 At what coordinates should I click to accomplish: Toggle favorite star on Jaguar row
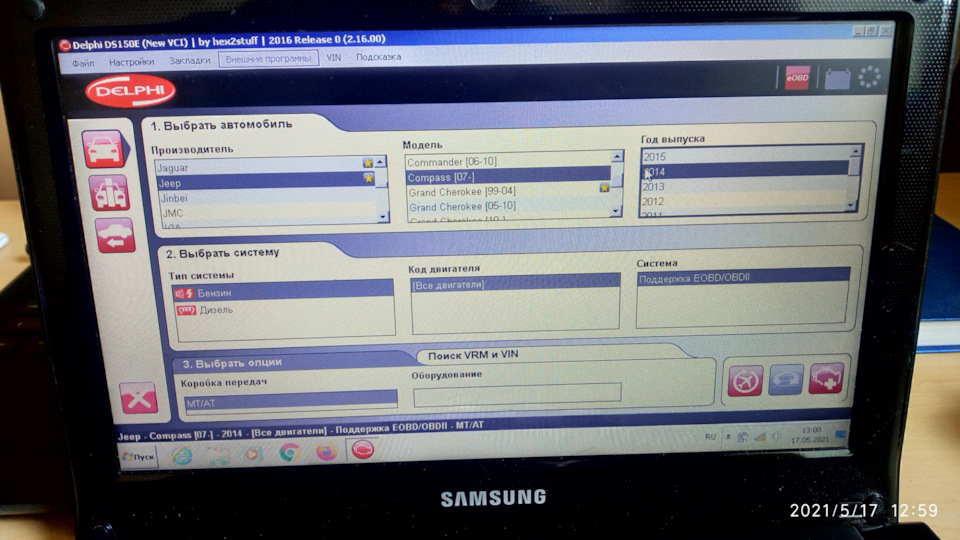(x=367, y=163)
